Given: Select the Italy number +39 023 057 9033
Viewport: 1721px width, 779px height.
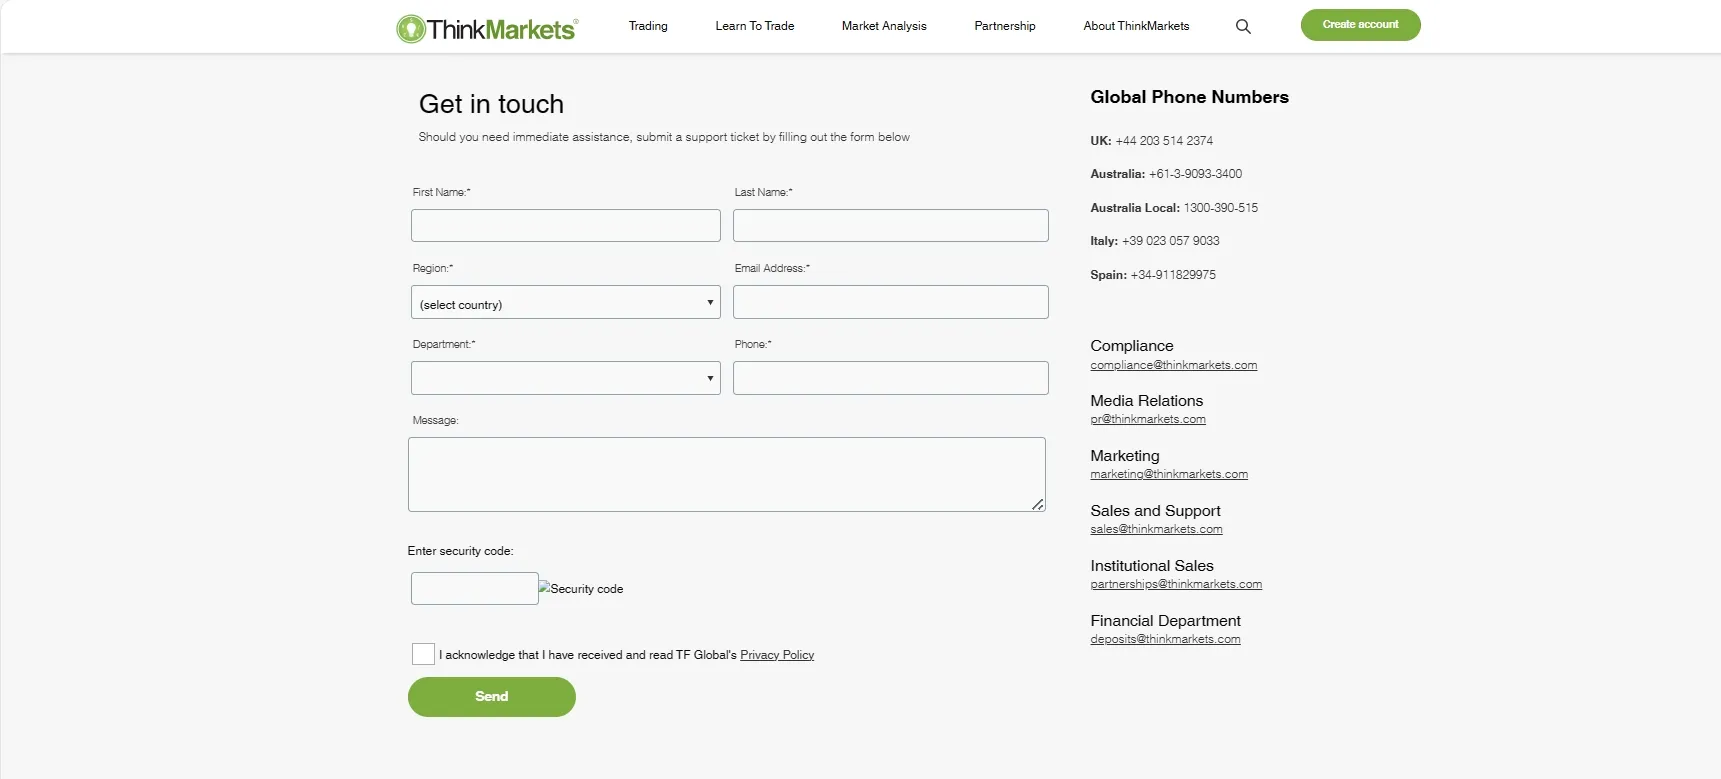Looking at the screenshot, I should 1171,241.
